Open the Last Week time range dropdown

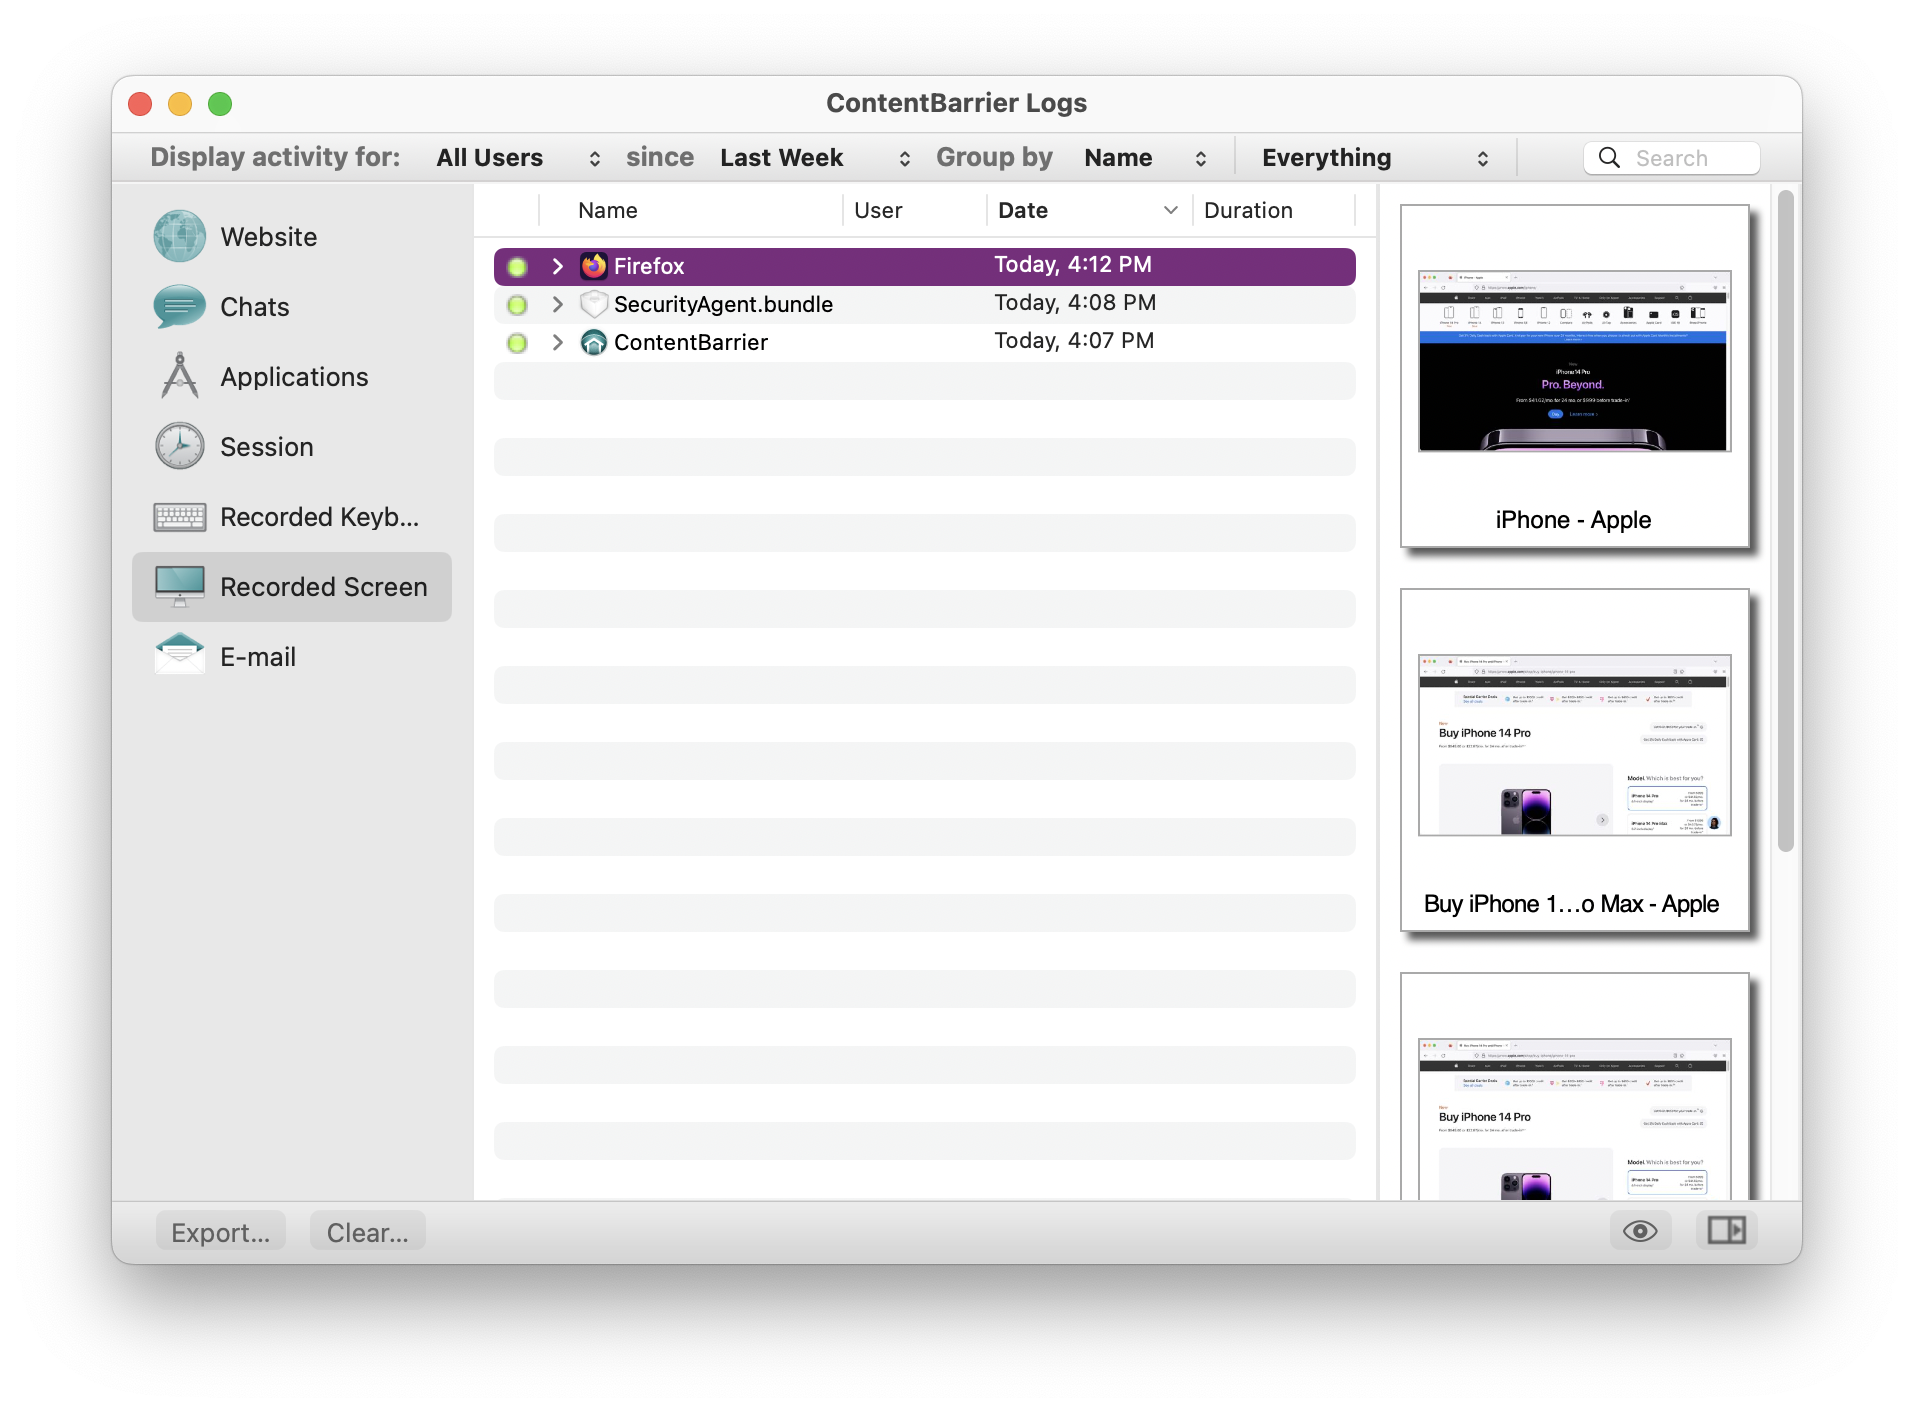coord(814,158)
